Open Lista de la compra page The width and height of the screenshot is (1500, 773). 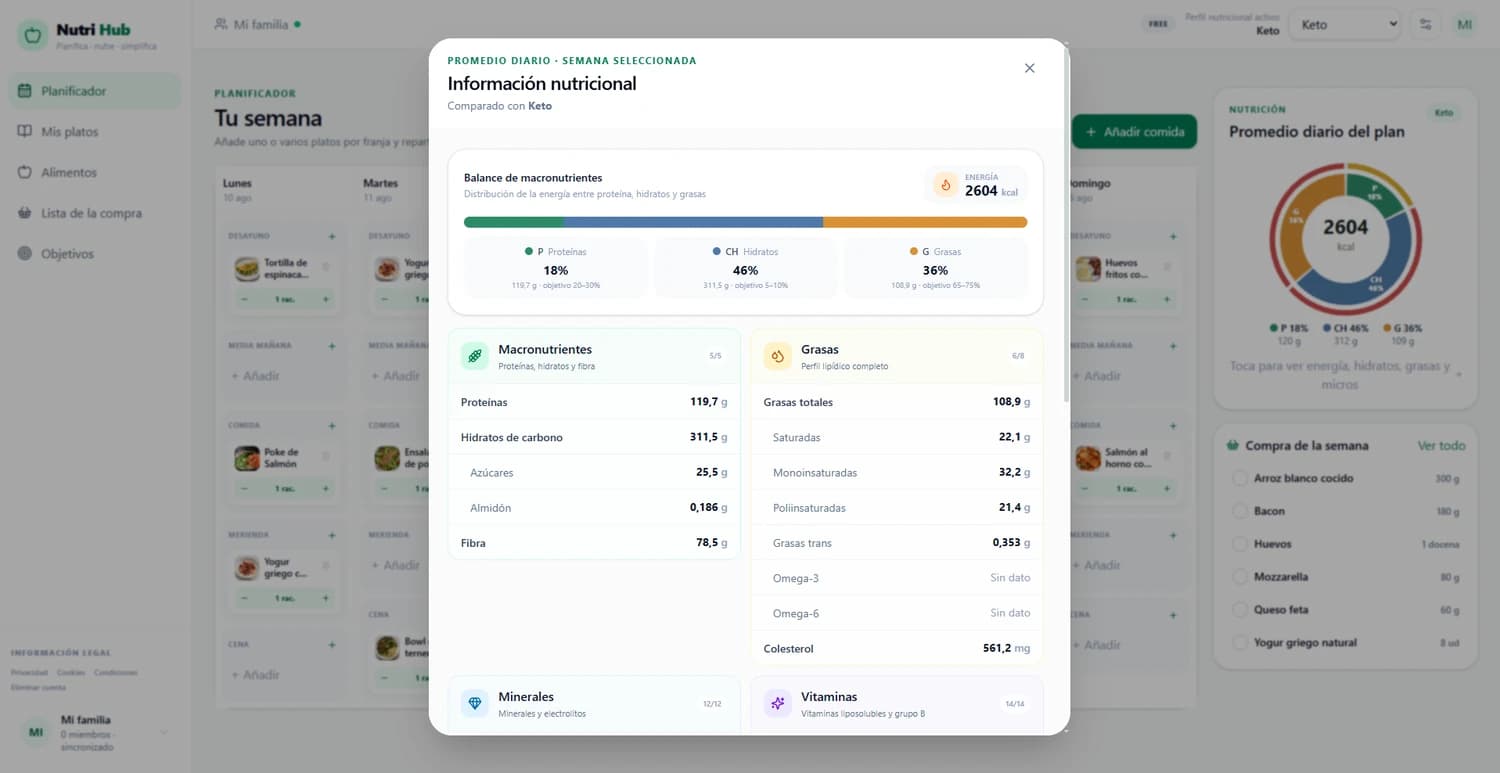pyautogui.click(x=95, y=213)
